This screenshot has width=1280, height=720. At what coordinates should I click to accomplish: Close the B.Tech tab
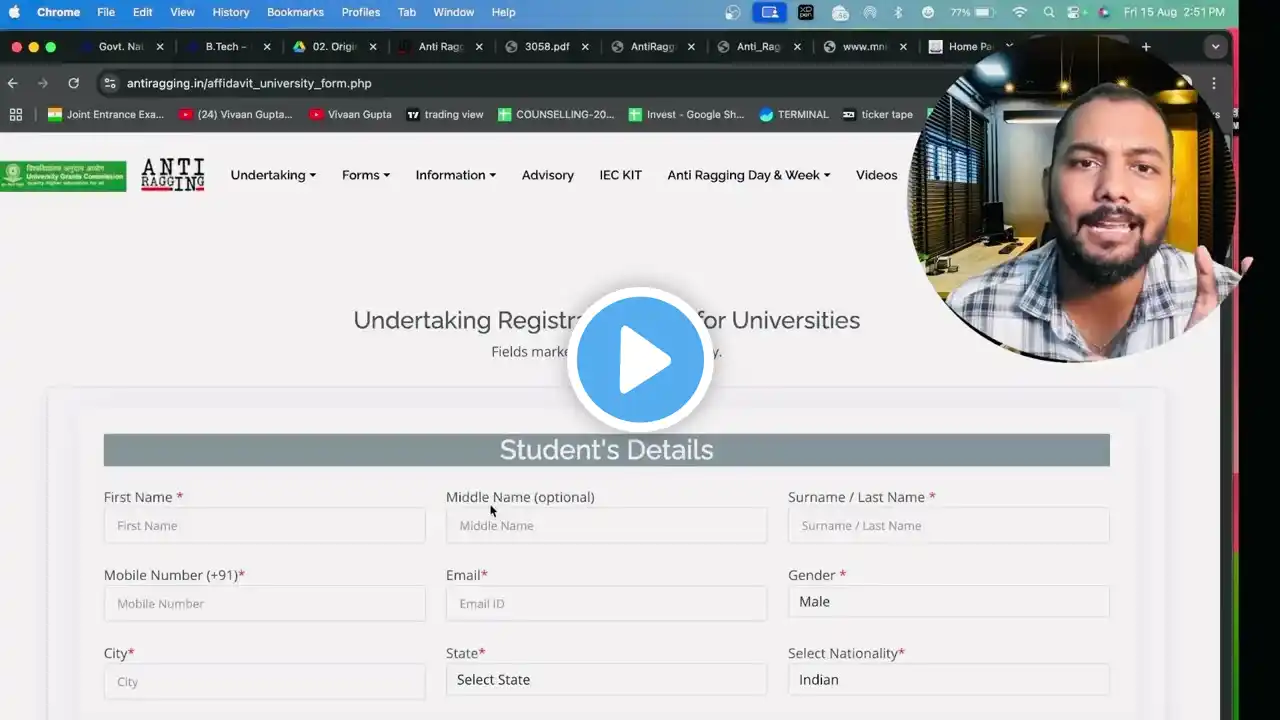pyautogui.click(x=267, y=46)
